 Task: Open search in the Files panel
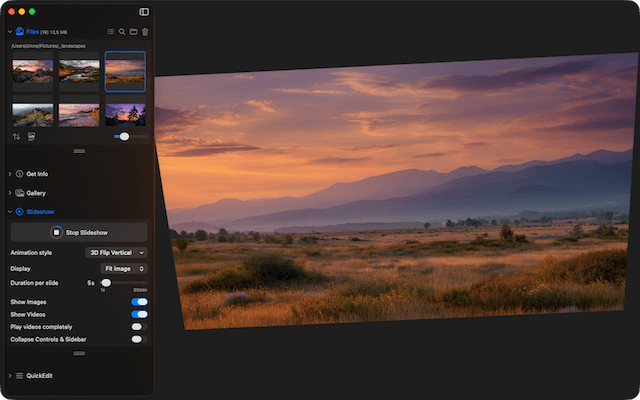[x=122, y=32]
